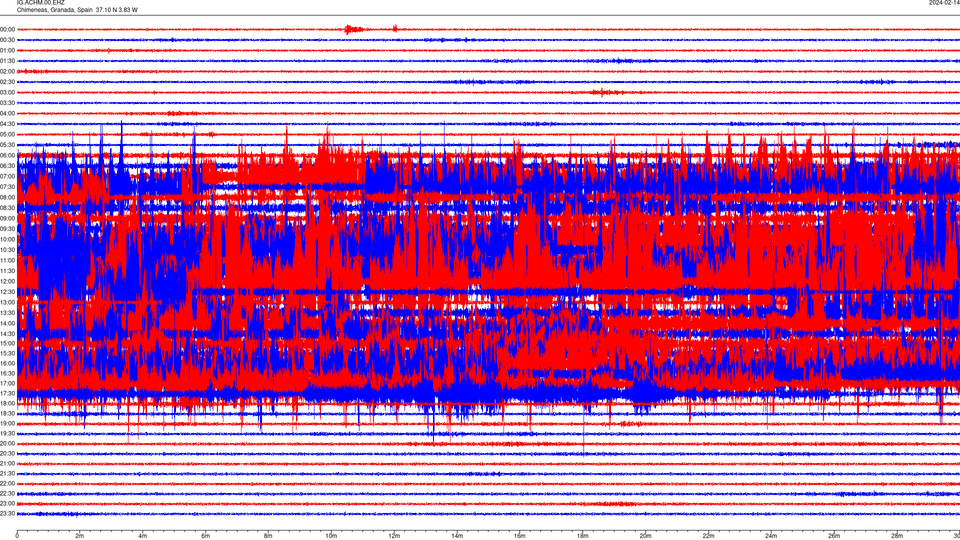This screenshot has width=960, height=540.
Task: Select the 23:30 time label
Action: [x=7, y=514]
